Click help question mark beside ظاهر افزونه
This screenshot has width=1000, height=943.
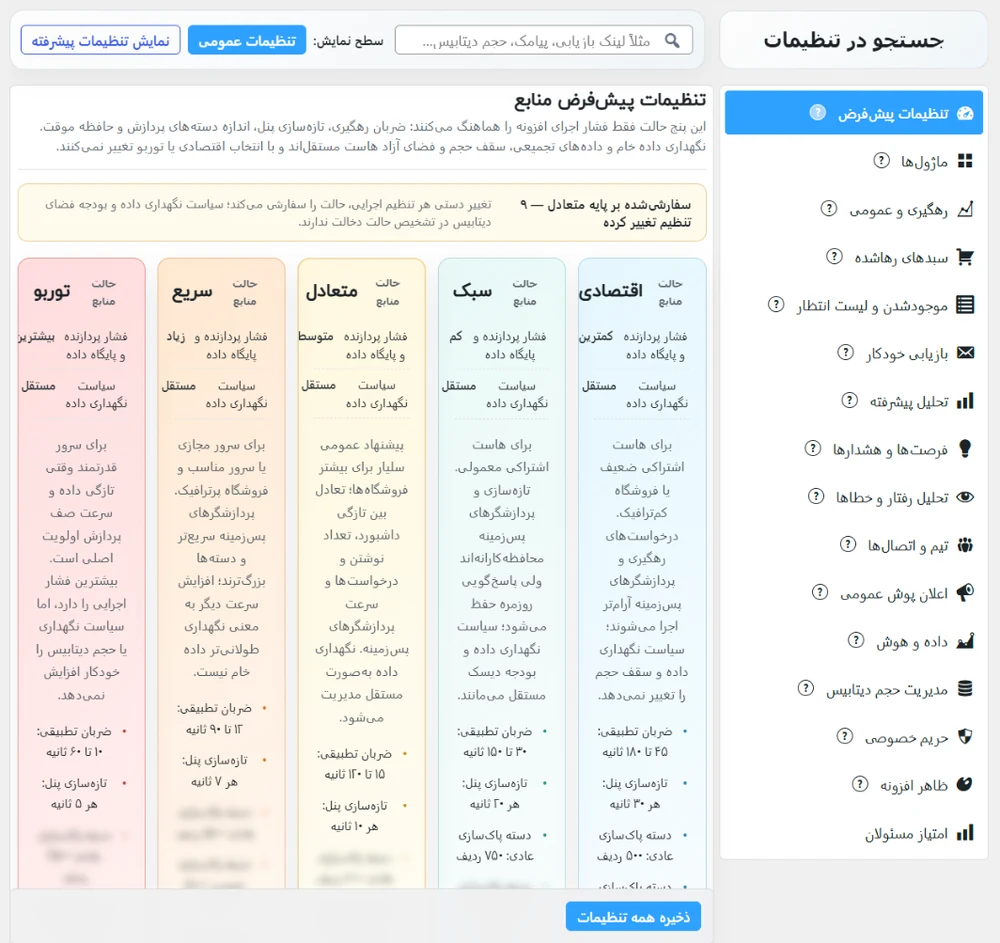[860, 784]
